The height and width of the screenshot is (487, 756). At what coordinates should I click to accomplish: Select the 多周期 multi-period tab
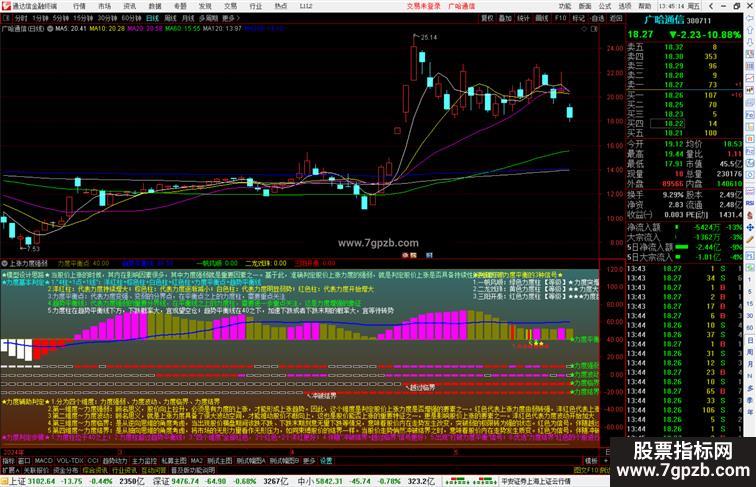click(x=208, y=18)
